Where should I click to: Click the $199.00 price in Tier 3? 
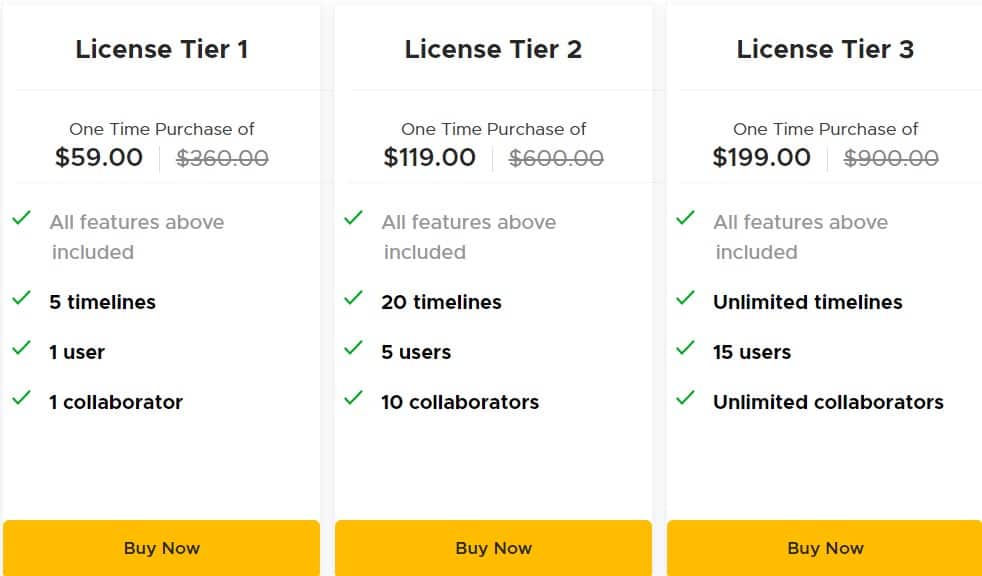point(761,158)
